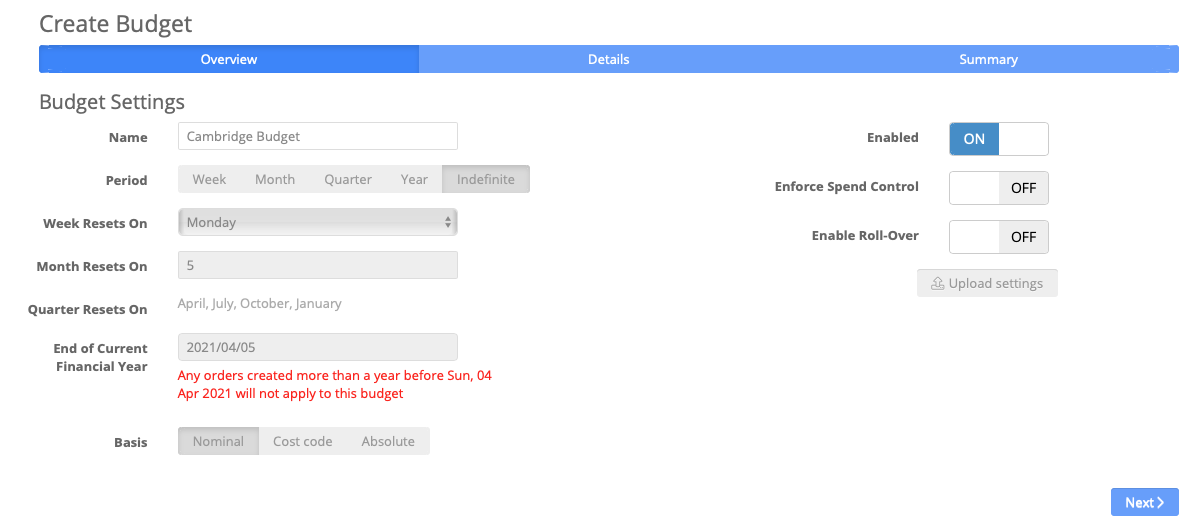Toggle the Enabled switch
This screenshot has height=530, width=1197.
pos(999,139)
